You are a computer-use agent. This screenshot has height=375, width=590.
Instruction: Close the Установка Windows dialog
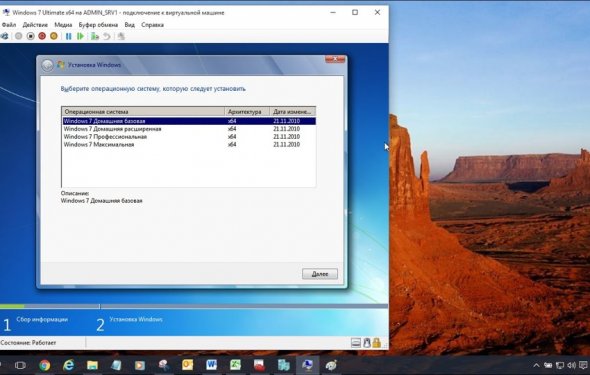click(335, 59)
